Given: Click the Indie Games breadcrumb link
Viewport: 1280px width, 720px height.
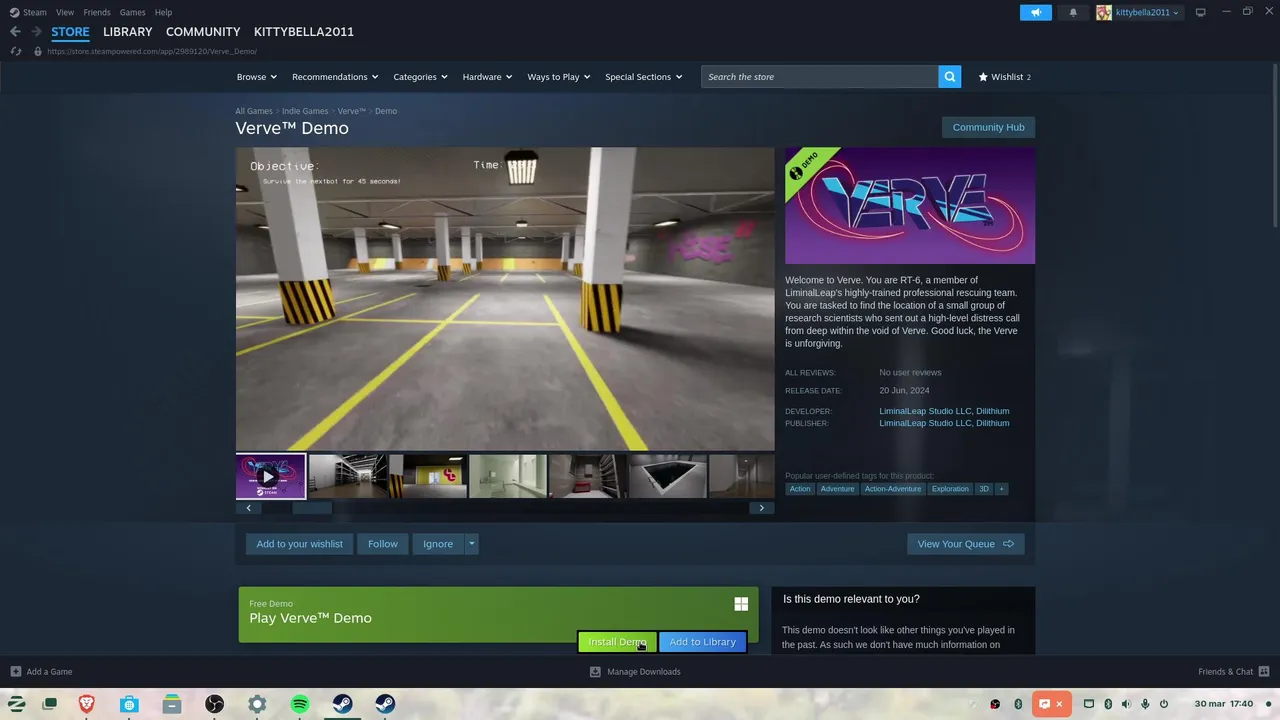Looking at the screenshot, I should coord(305,111).
